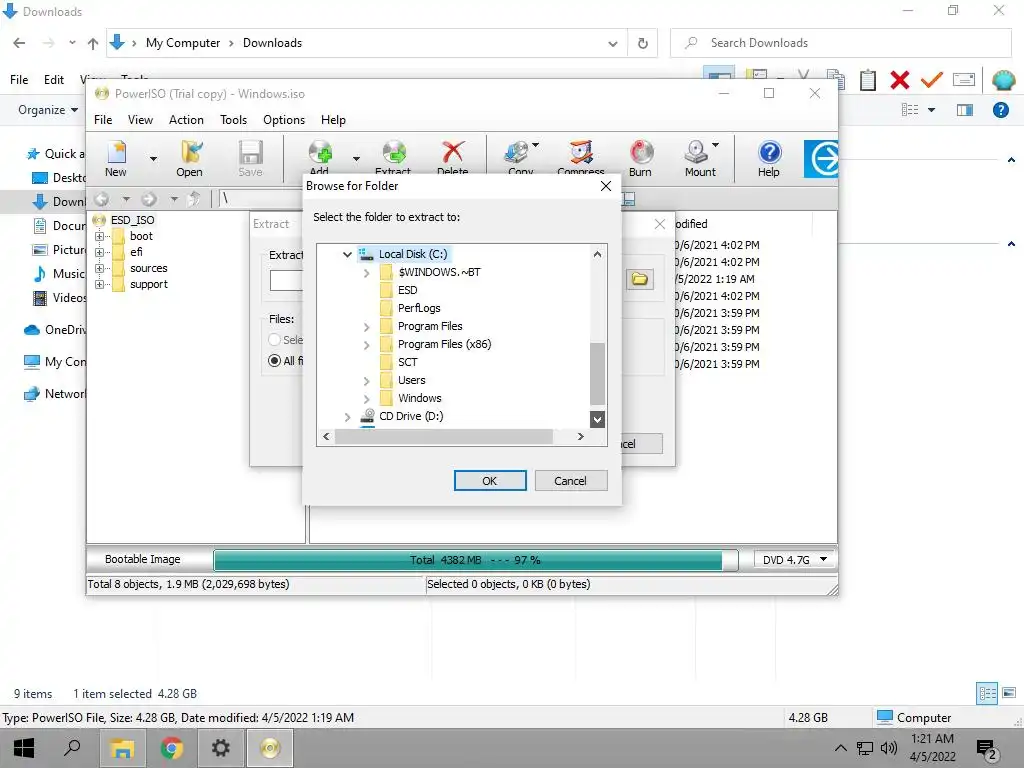Viewport: 1024px width, 768px height.
Task: Open the New button dropdown arrow
Action: (153, 159)
